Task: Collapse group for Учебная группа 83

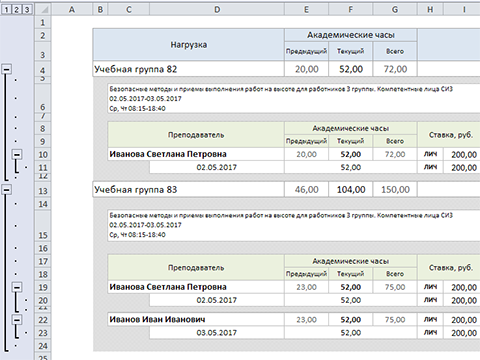Action: [x=7, y=190]
